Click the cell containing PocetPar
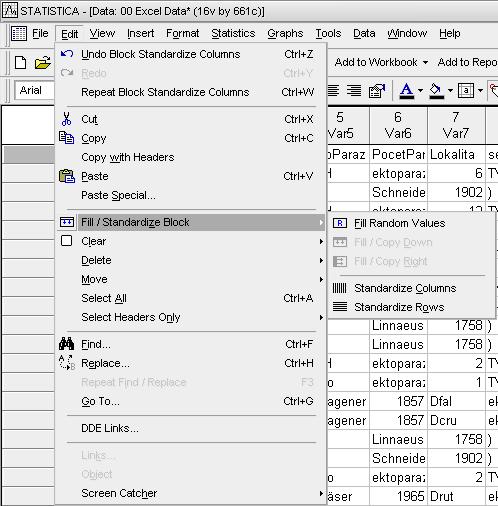498x506 pixels. tap(398, 154)
